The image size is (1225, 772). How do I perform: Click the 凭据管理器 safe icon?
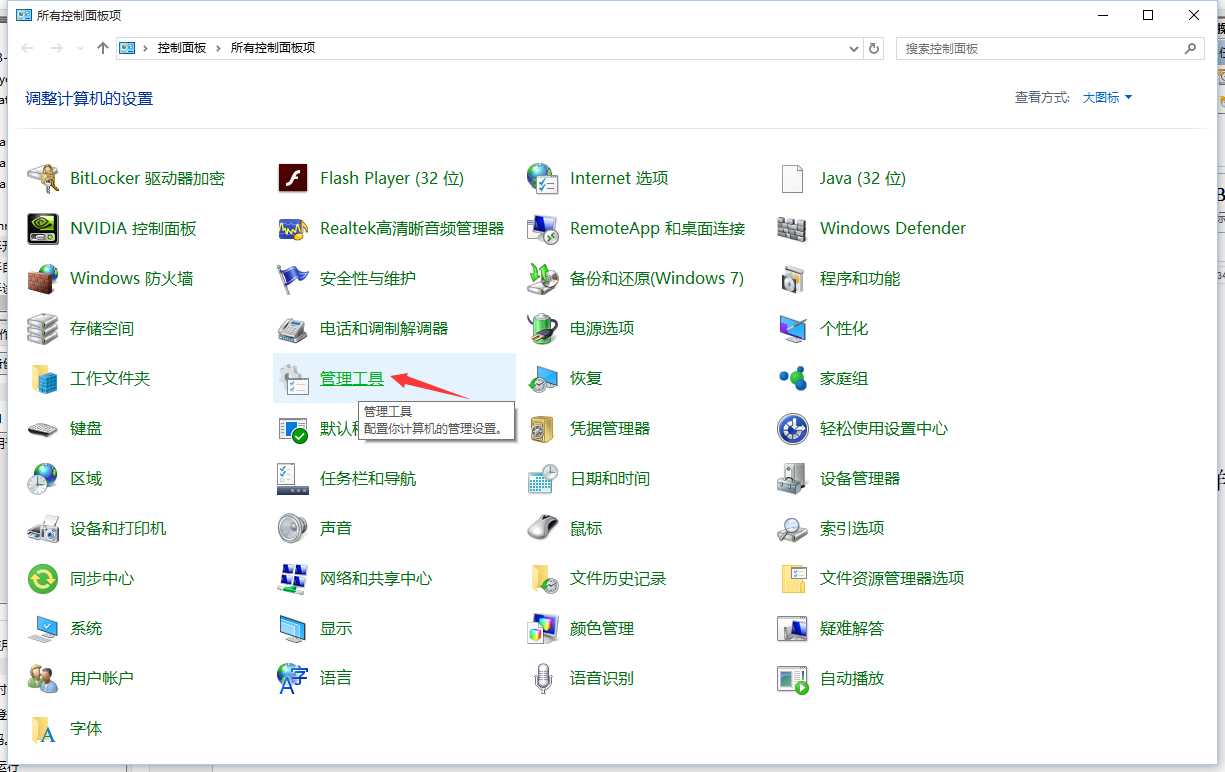pos(542,428)
